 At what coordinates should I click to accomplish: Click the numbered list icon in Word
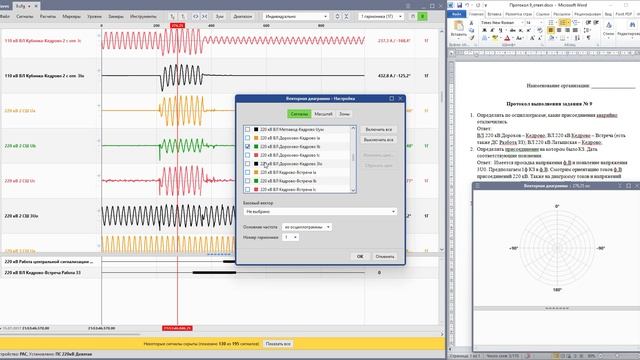tap(562, 22)
